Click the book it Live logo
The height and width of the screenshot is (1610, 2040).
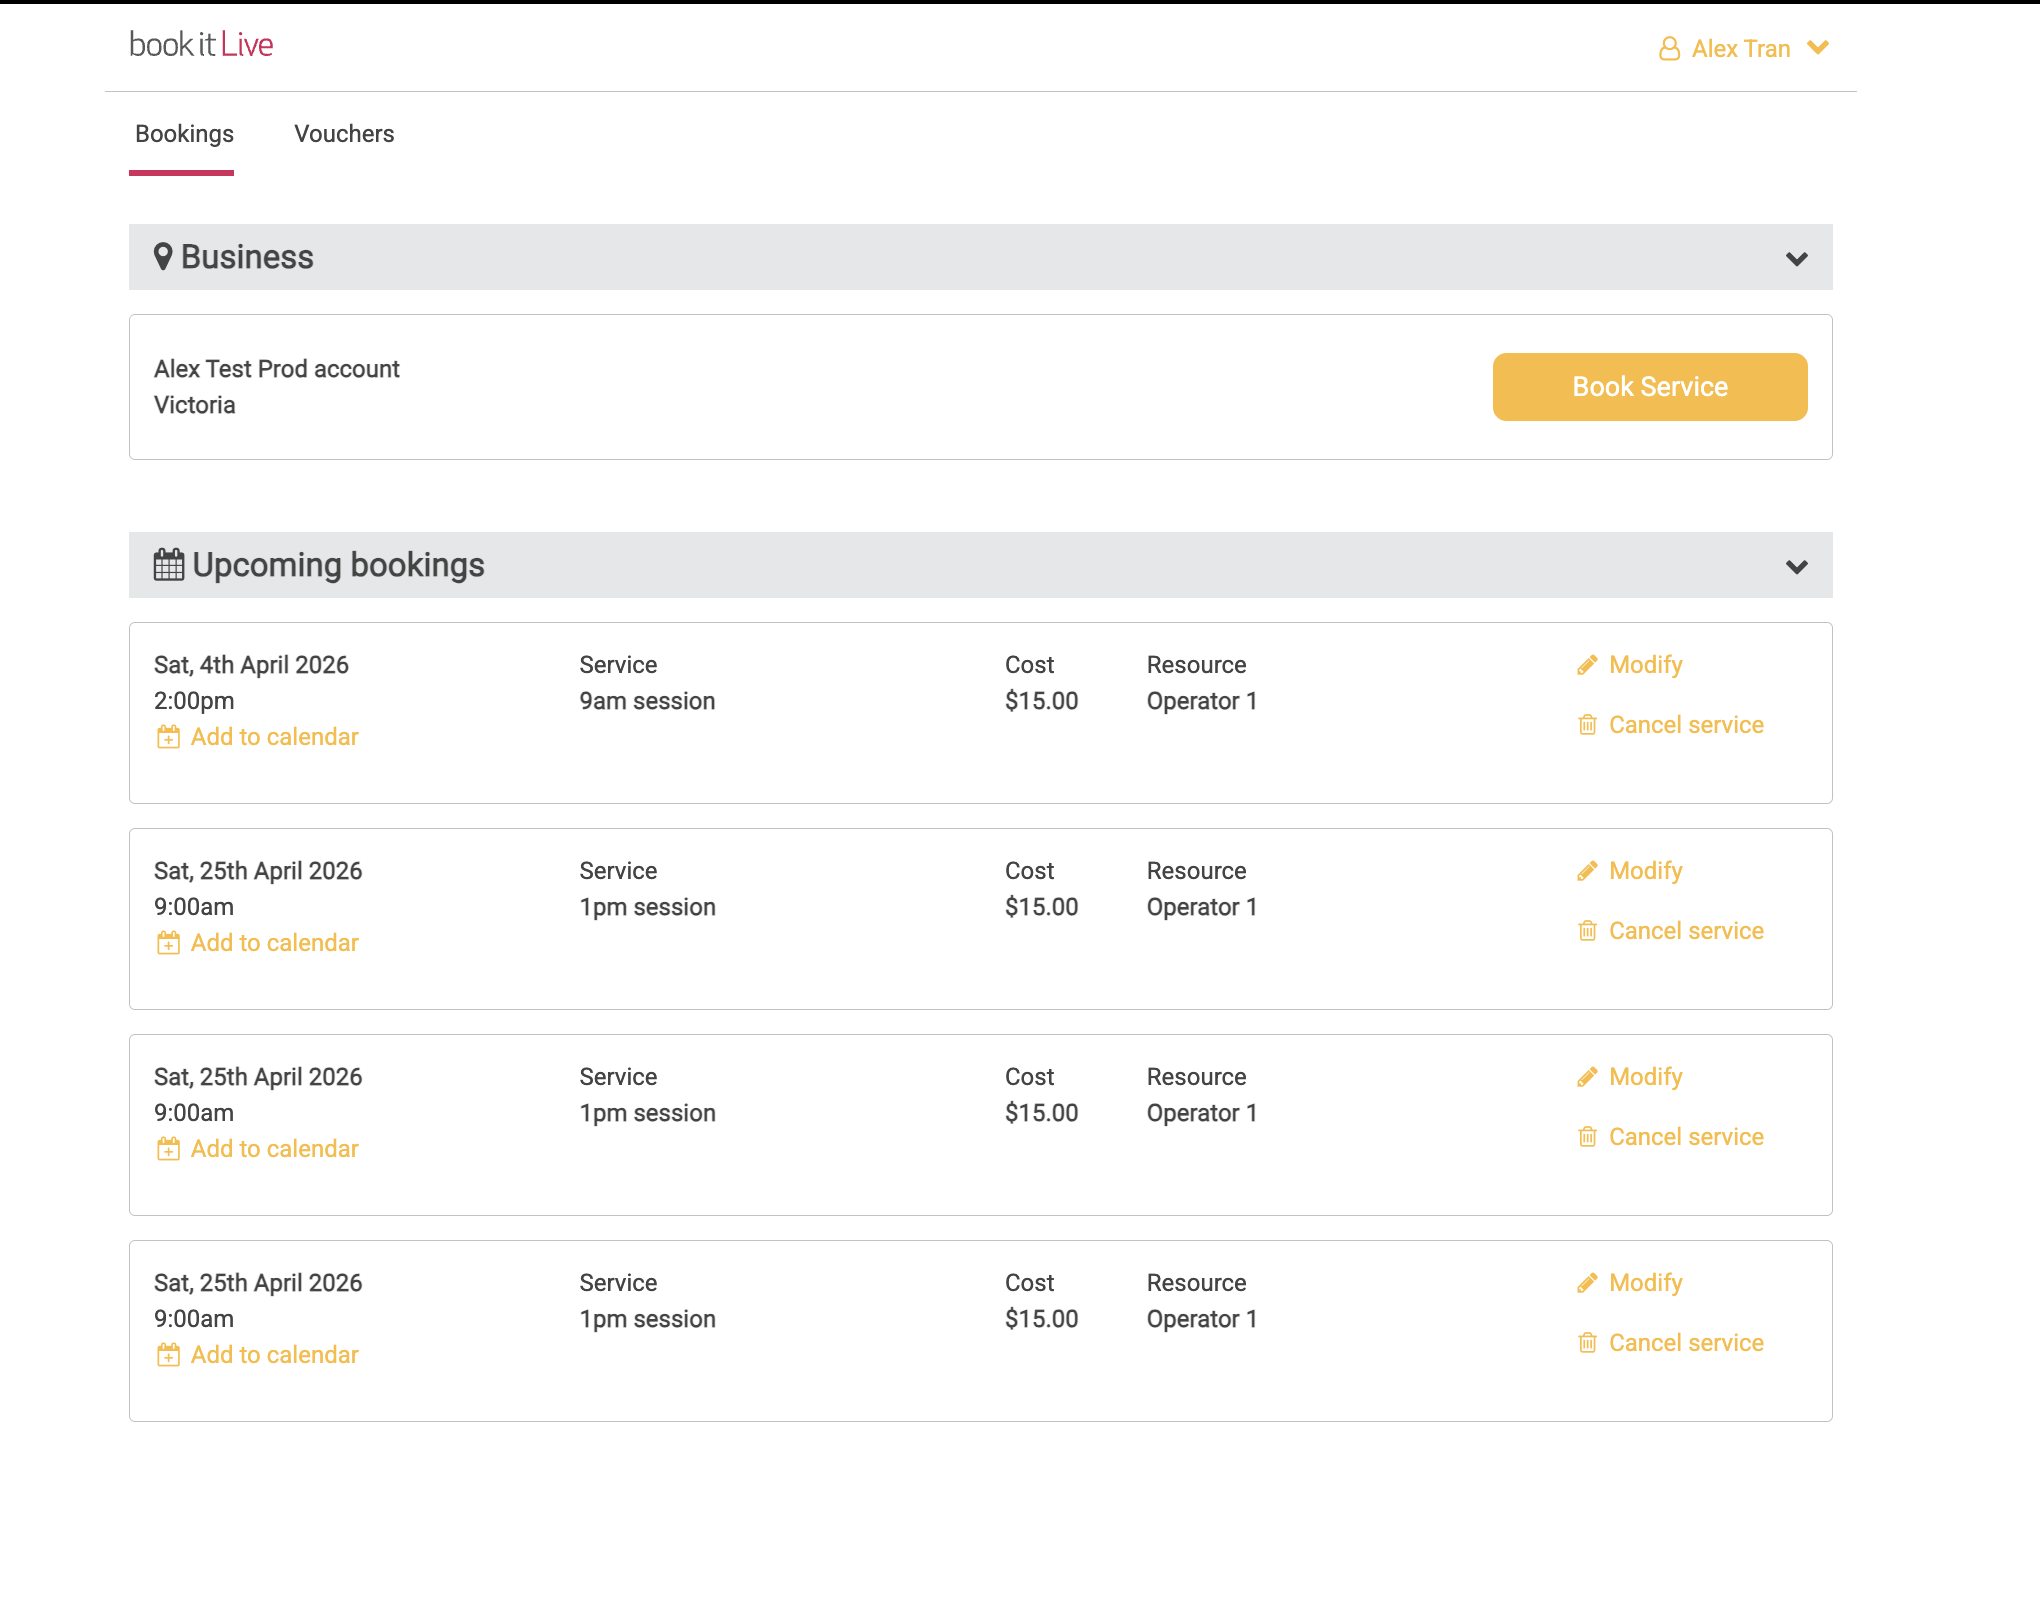tap(201, 45)
